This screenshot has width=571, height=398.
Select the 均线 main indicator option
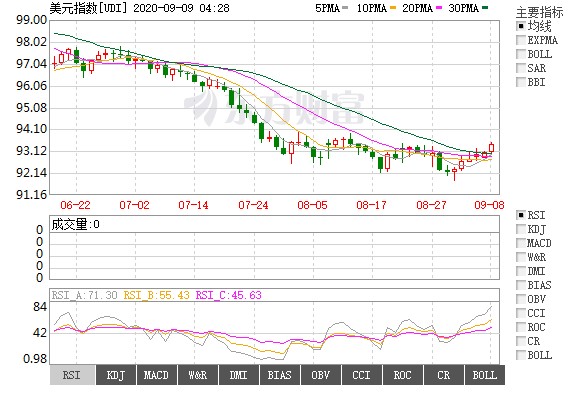[x=521, y=26]
